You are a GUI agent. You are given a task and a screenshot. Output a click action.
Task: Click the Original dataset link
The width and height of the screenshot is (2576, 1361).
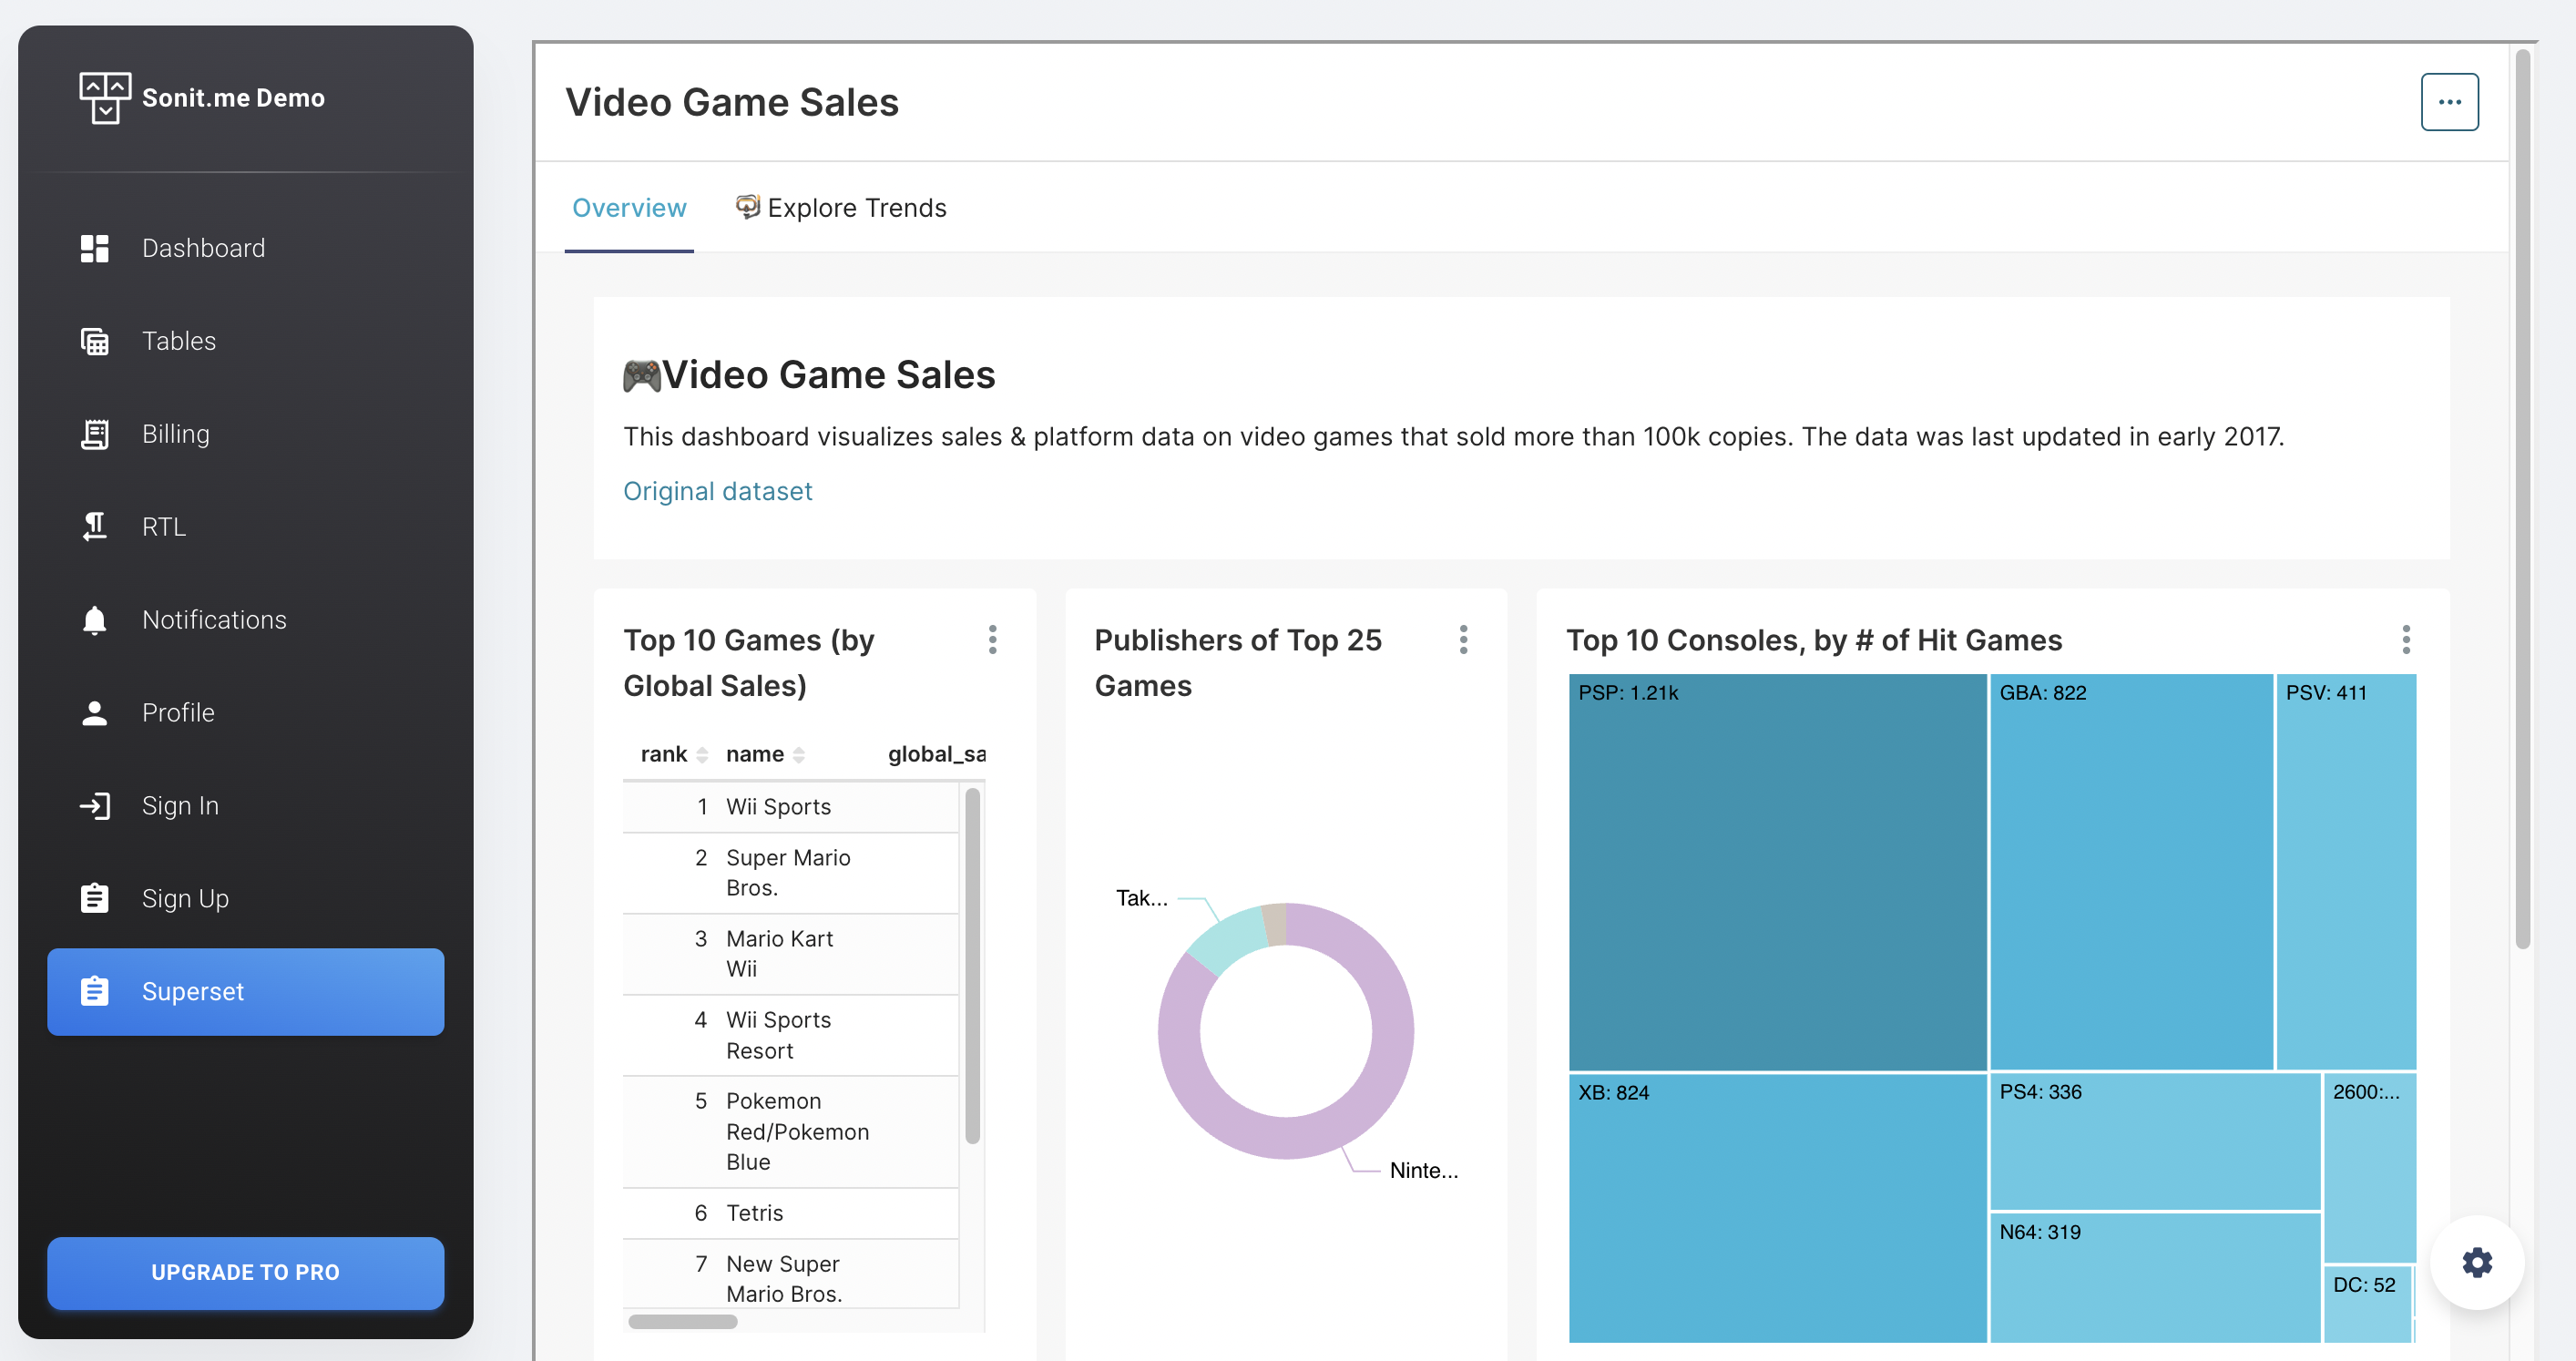[717, 491]
